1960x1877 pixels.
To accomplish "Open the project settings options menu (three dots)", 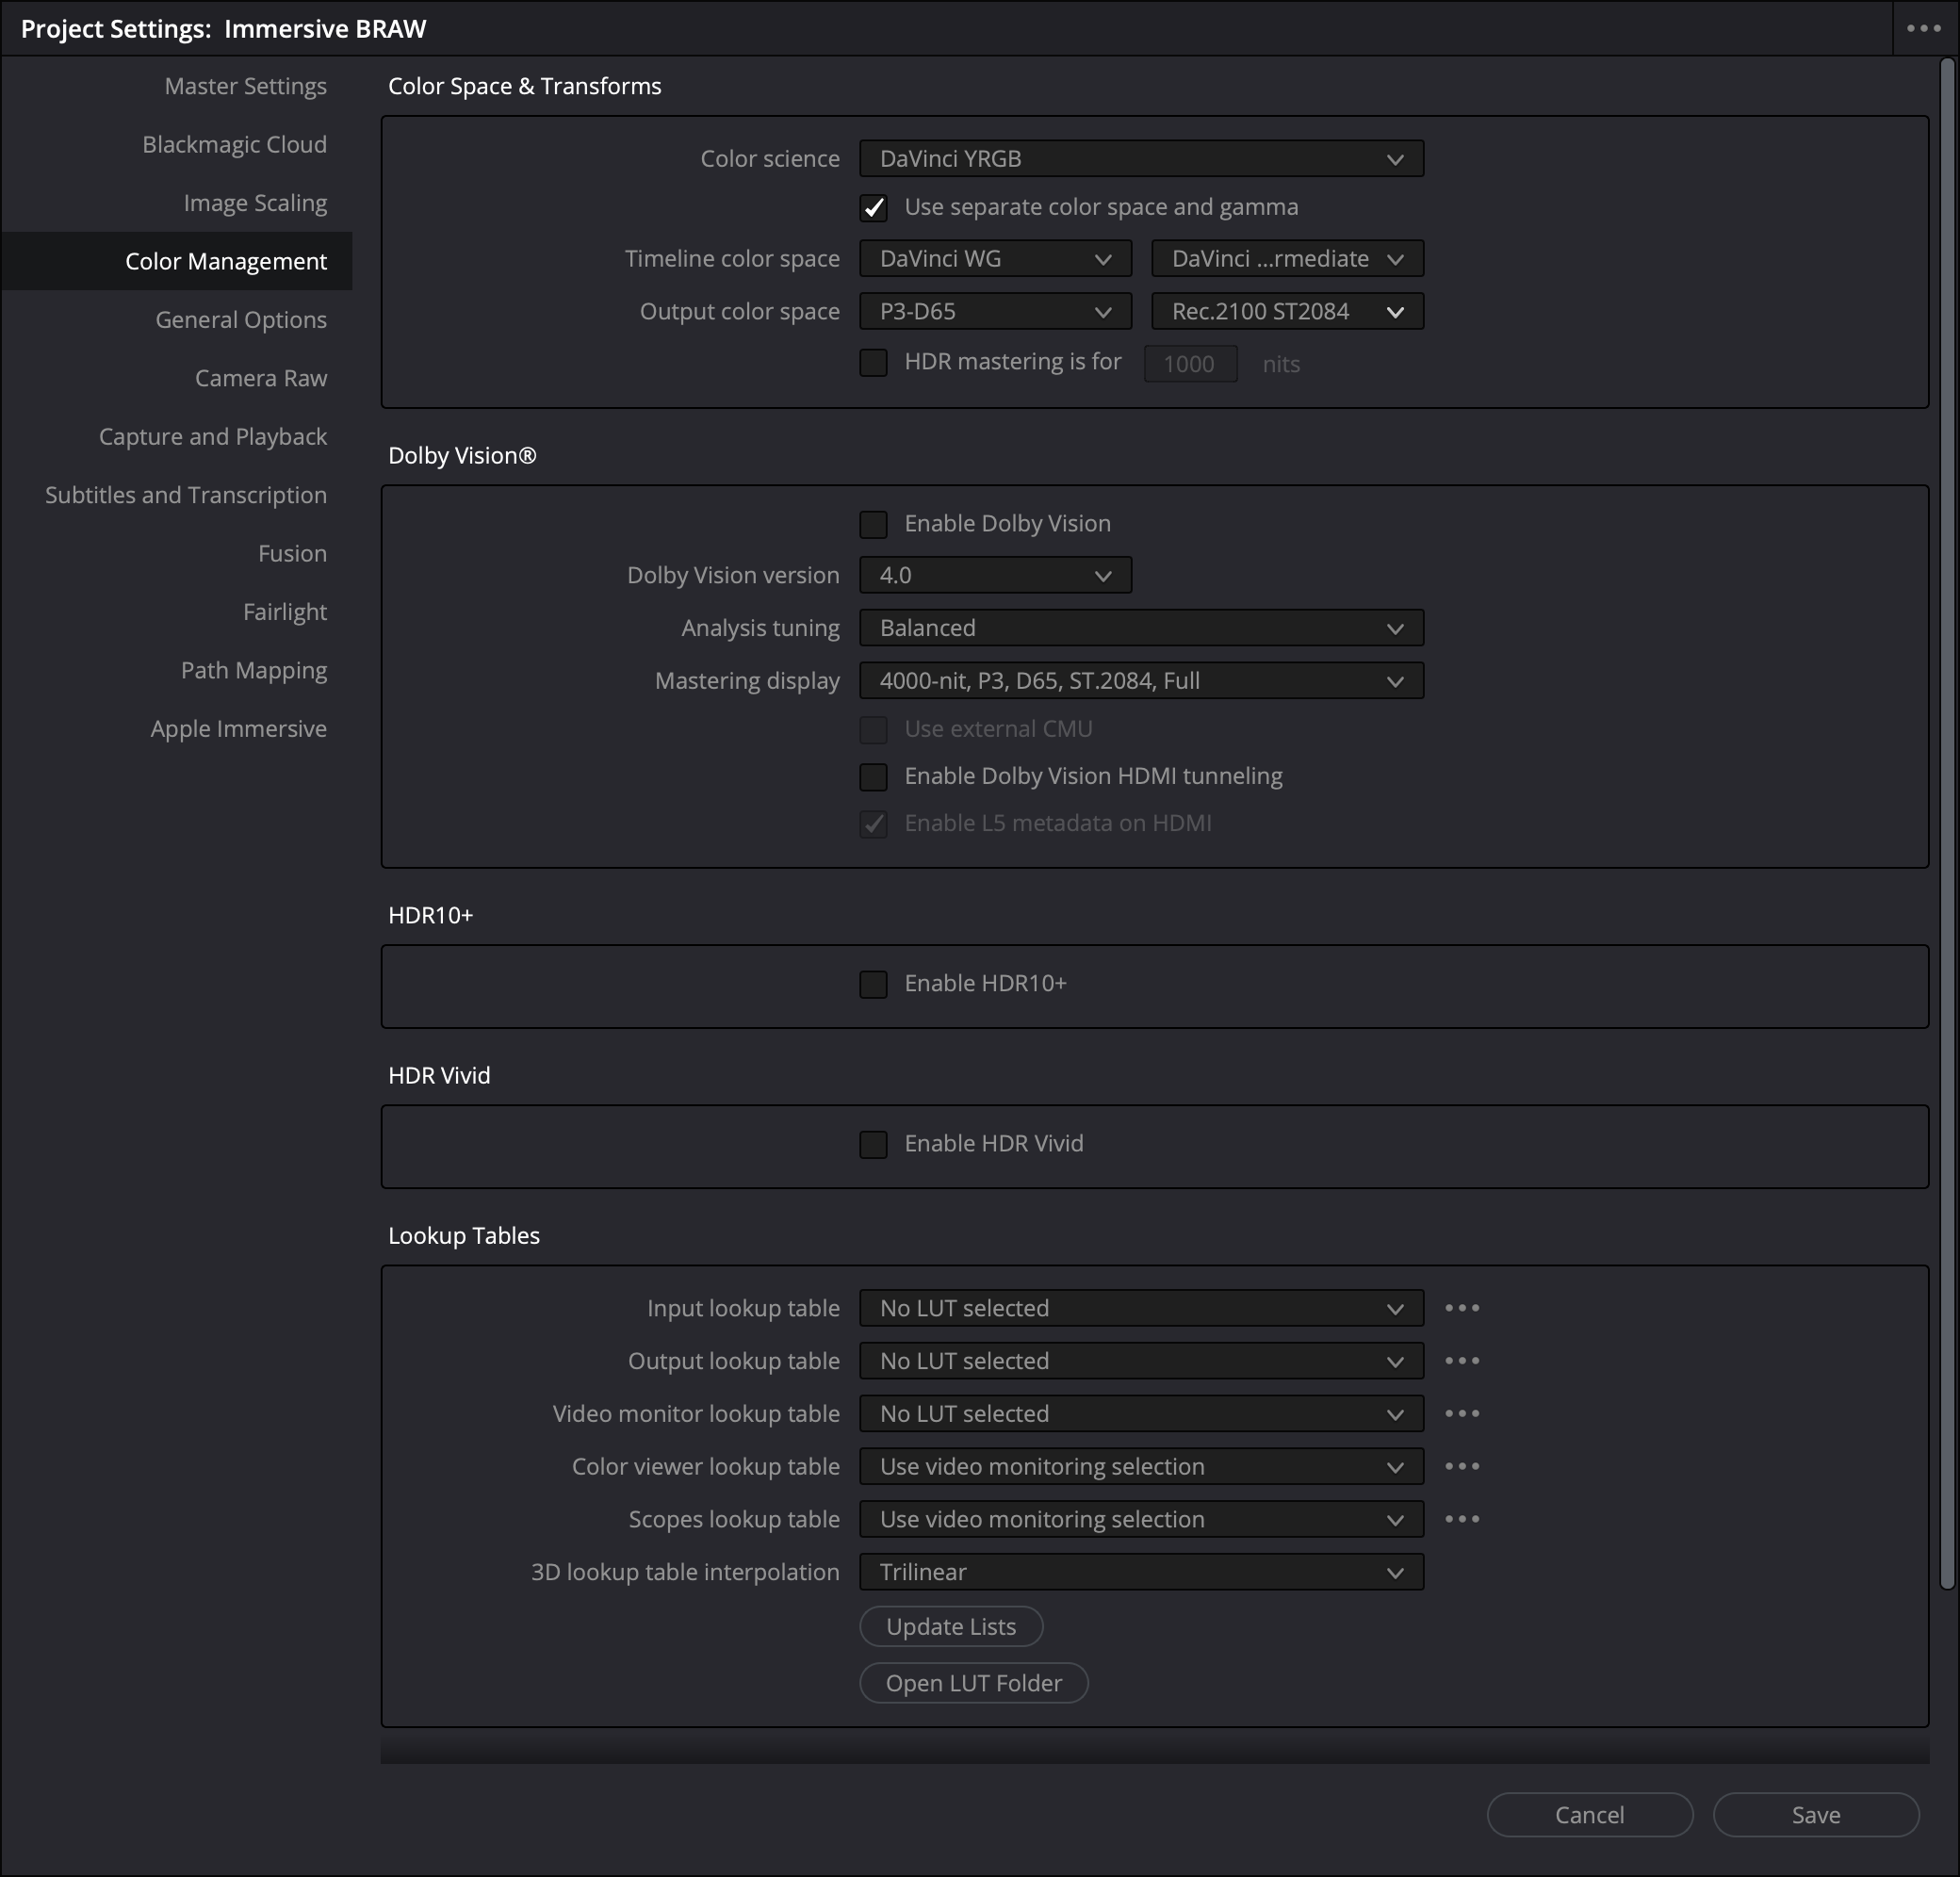I will (1923, 29).
